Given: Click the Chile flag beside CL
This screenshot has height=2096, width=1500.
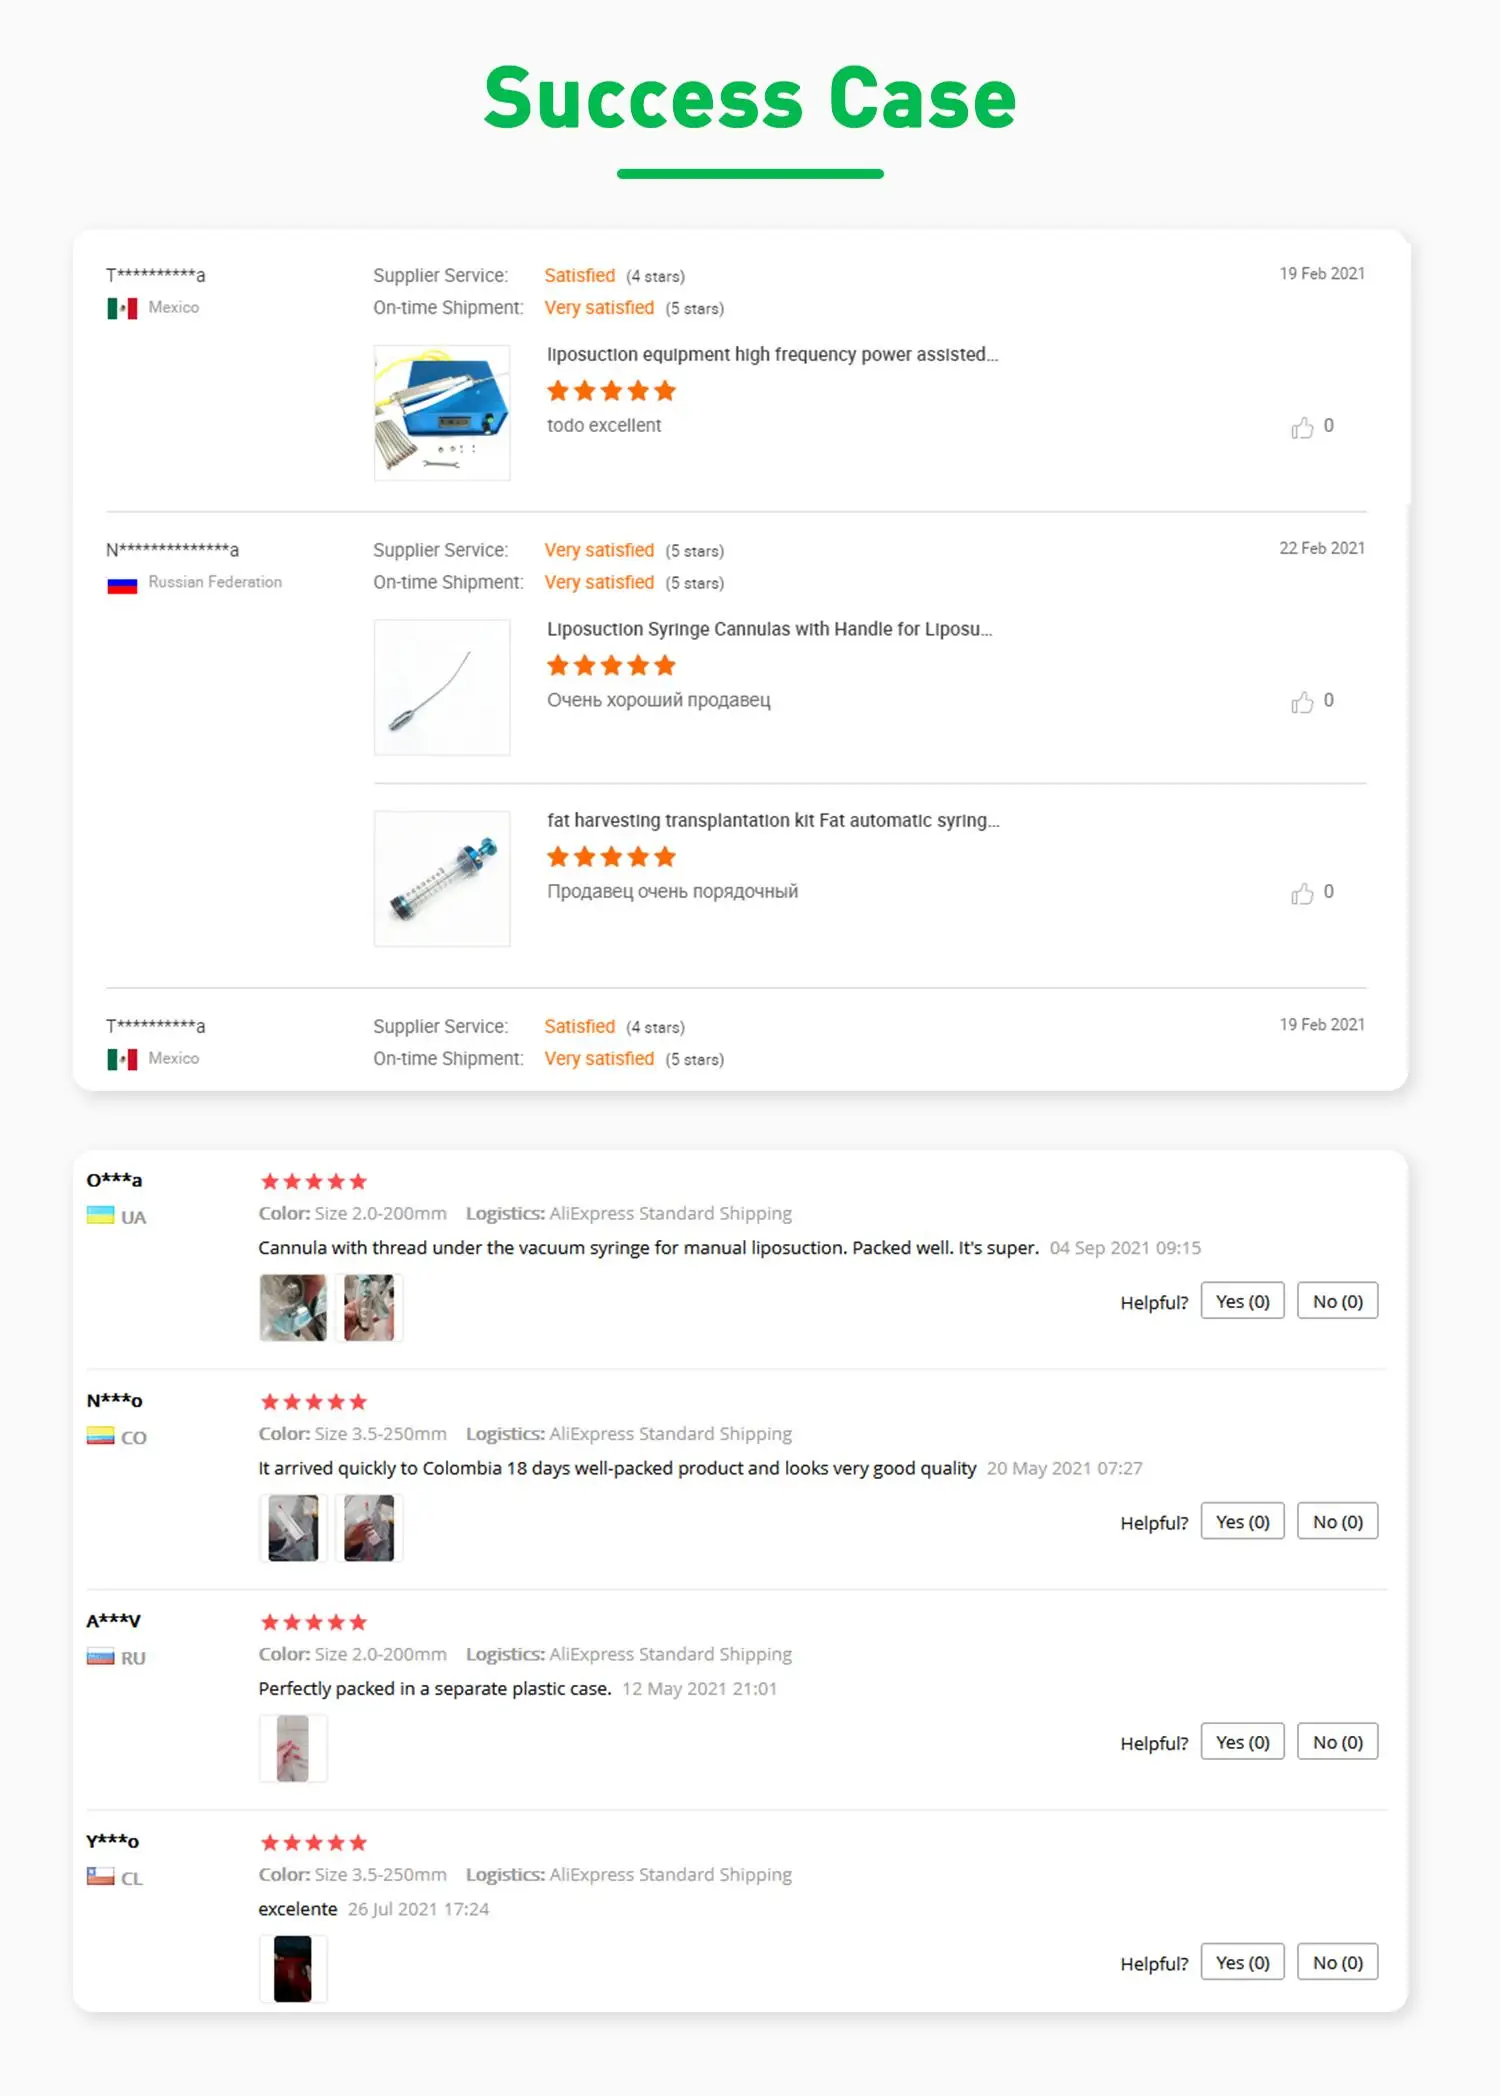Looking at the screenshot, I should [x=100, y=1877].
